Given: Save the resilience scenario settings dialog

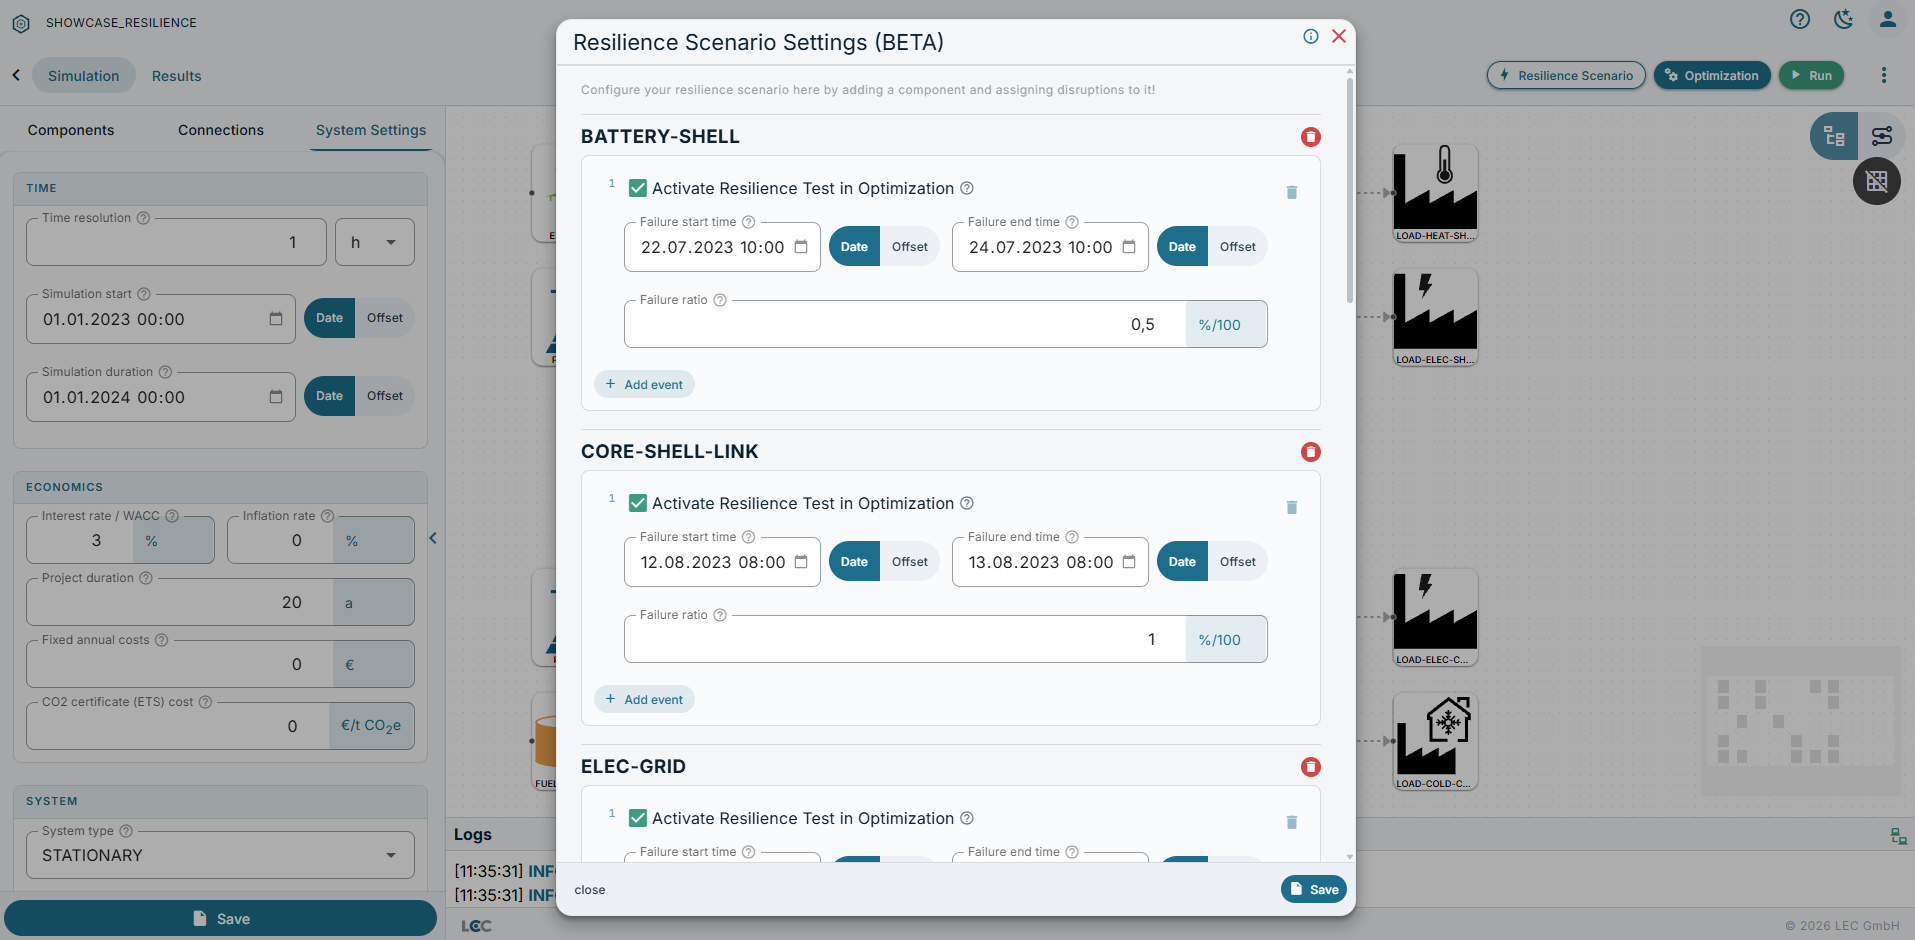Looking at the screenshot, I should pyautogui.click(x=1313, y=889).
